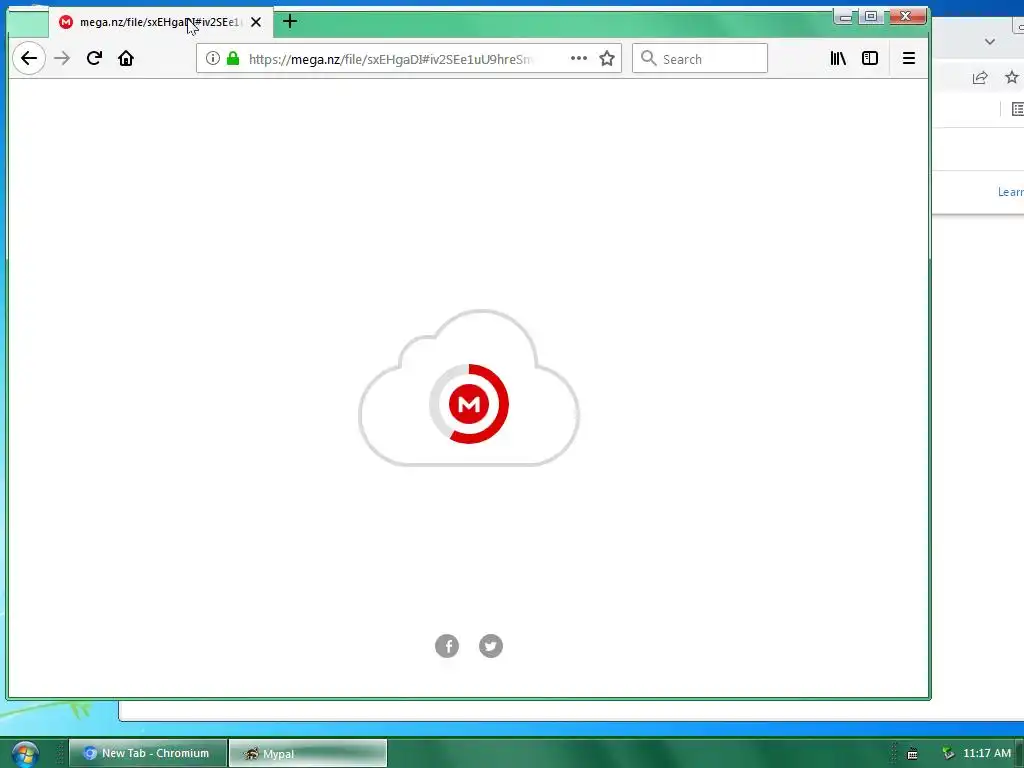Open page actions three-dot menu
The image size is (1024, 768).
tap(579, 58)
